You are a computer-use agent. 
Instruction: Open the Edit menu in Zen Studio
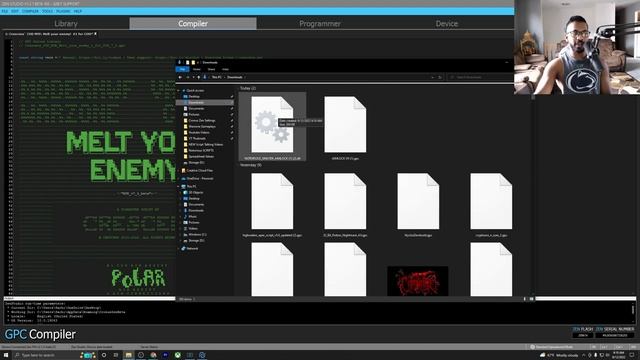(x=15, y=11)
